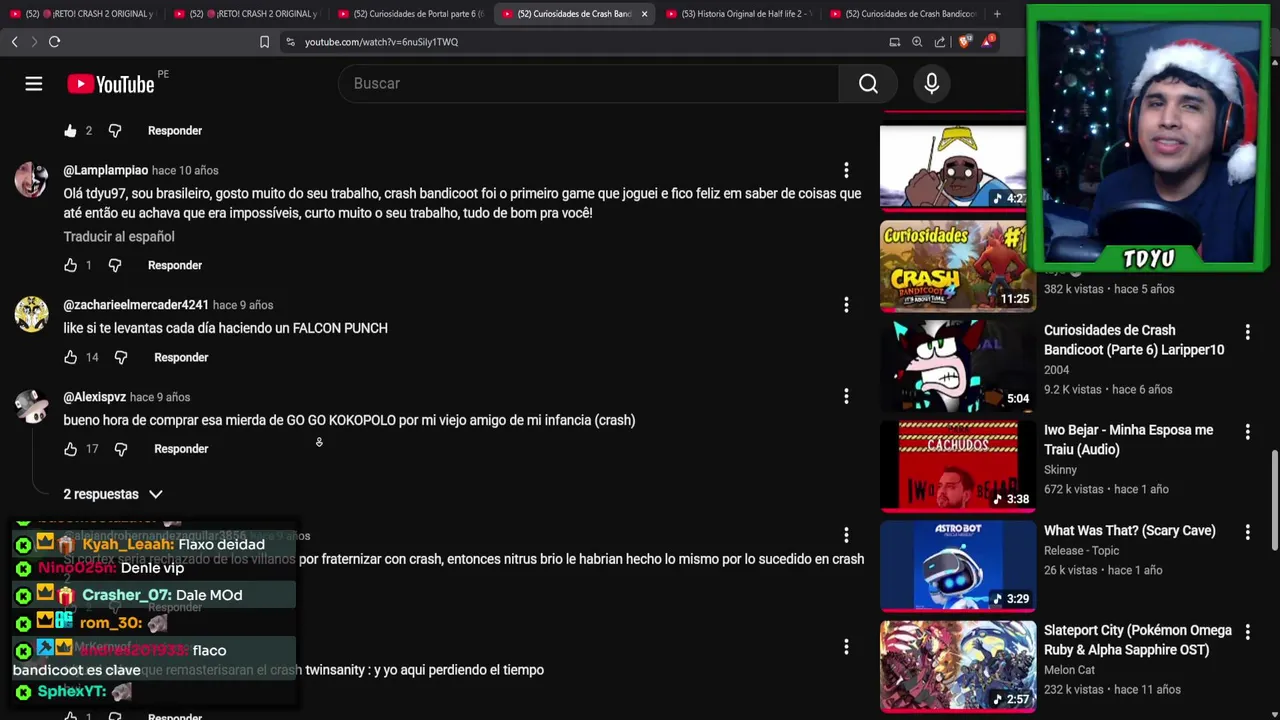Open the Iwo Bejar 3:38 thumbnail
This screenshot has width=1280, height=720.
(958, 466)
